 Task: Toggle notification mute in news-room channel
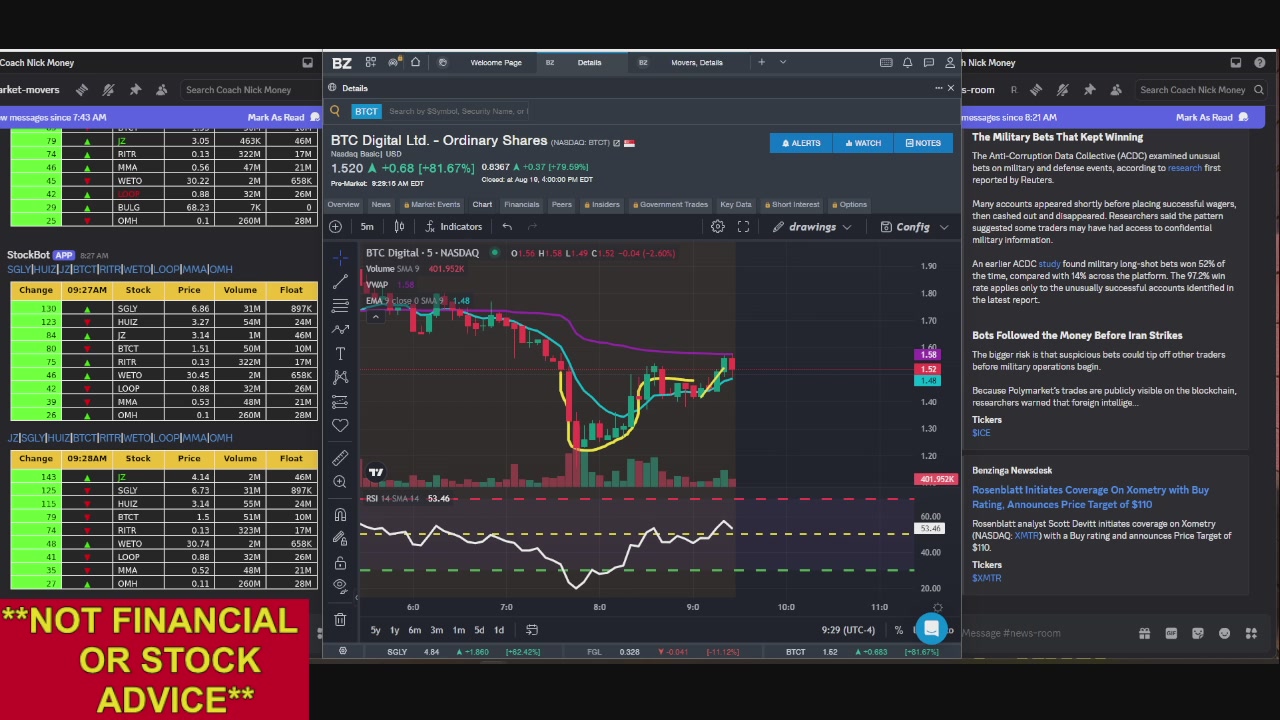click(x=1063, y=90)
